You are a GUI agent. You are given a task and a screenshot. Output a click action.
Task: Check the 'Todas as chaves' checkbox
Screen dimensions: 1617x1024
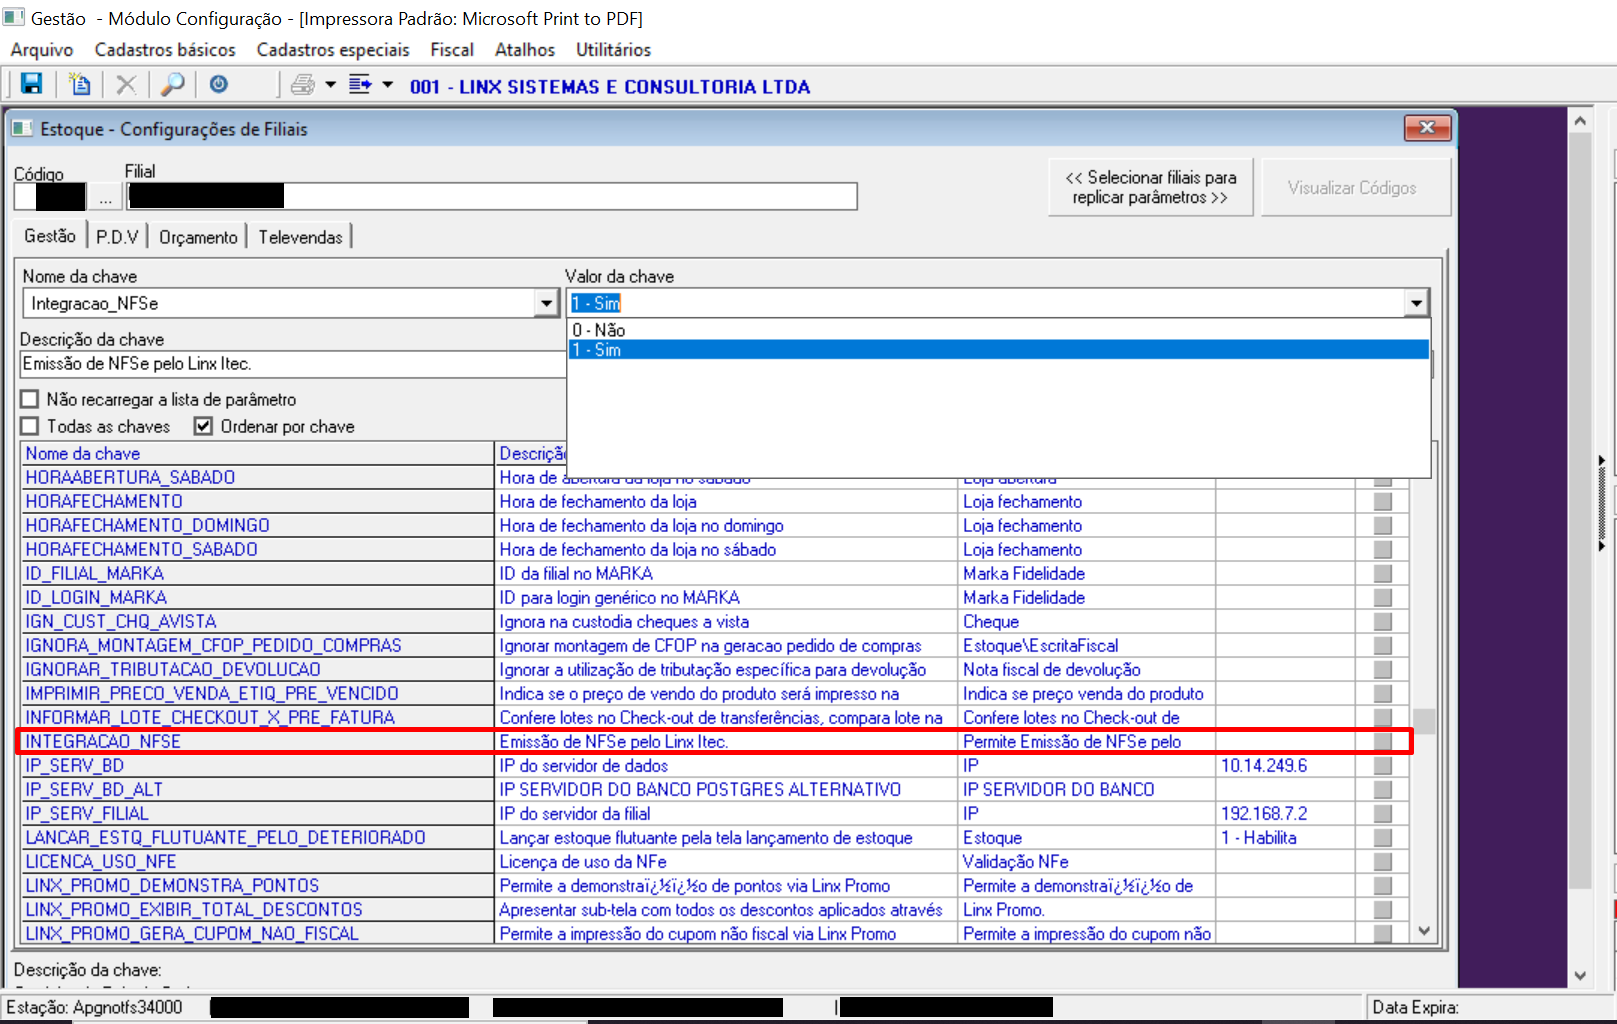click(x=30, y=426)
